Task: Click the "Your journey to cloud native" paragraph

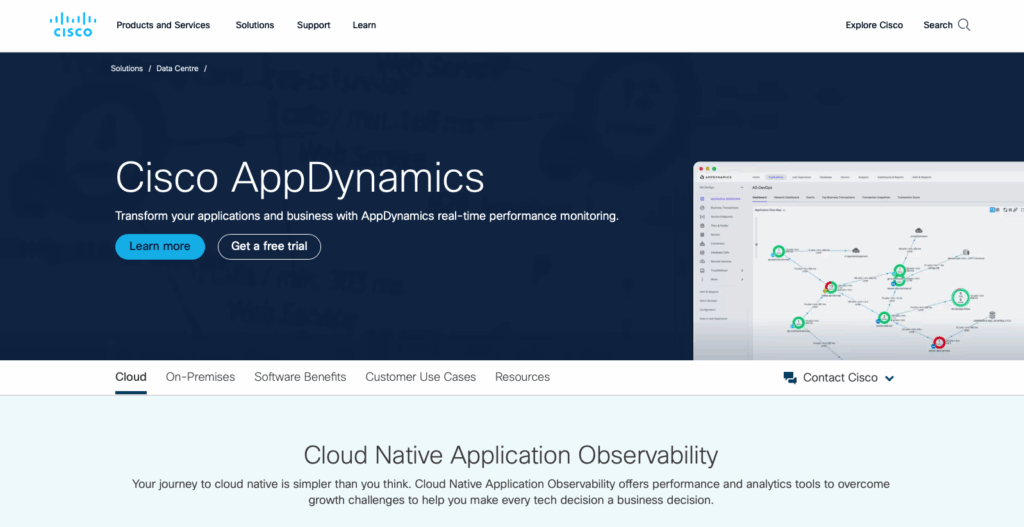Action: (511, 492)
